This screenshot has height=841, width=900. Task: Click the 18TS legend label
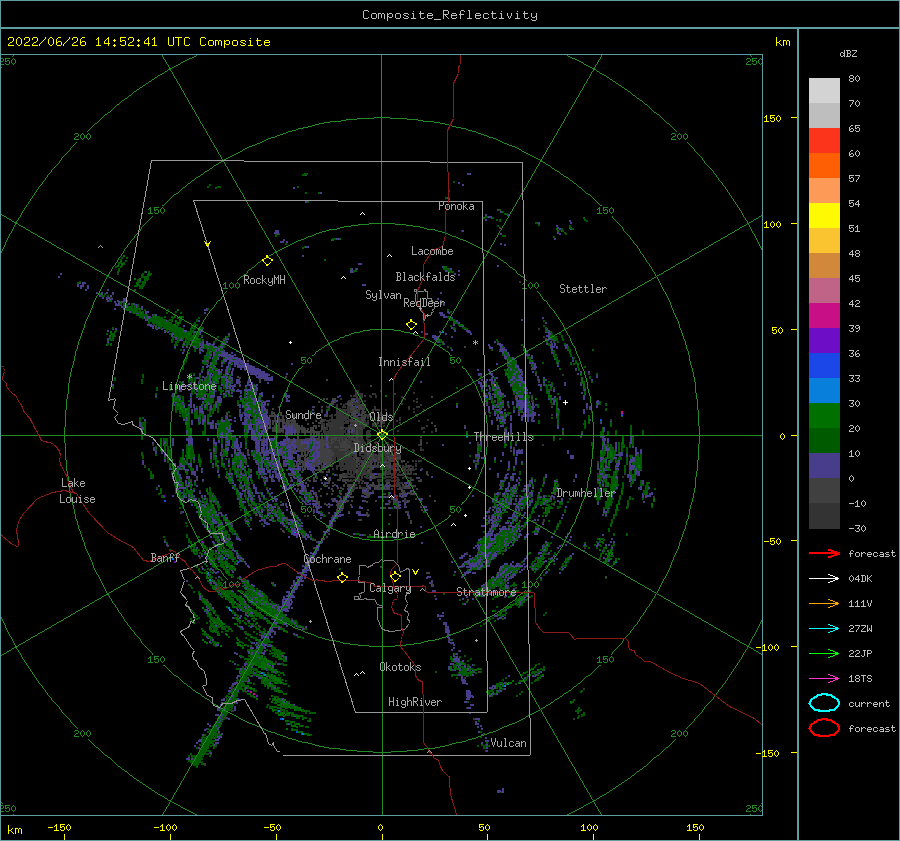coord(860,679)
